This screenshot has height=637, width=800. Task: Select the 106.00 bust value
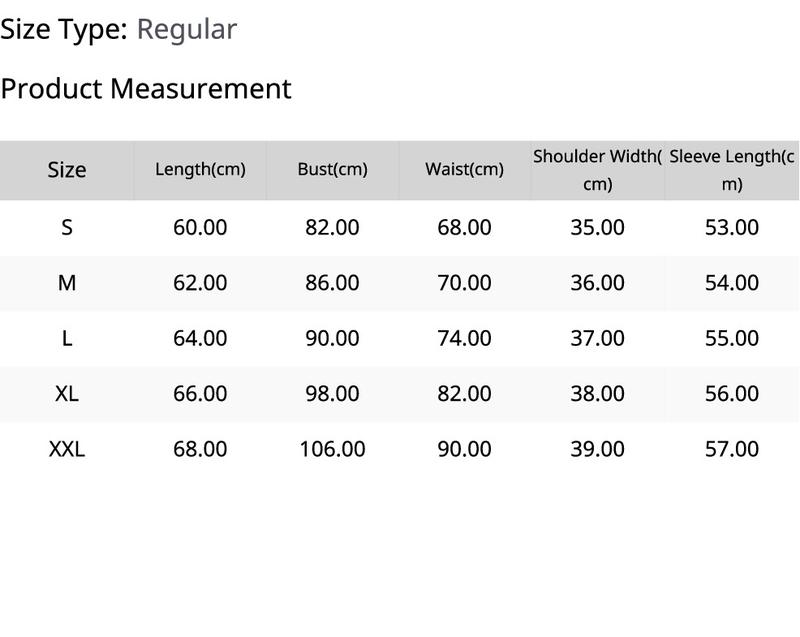click(x=332, y=449)
